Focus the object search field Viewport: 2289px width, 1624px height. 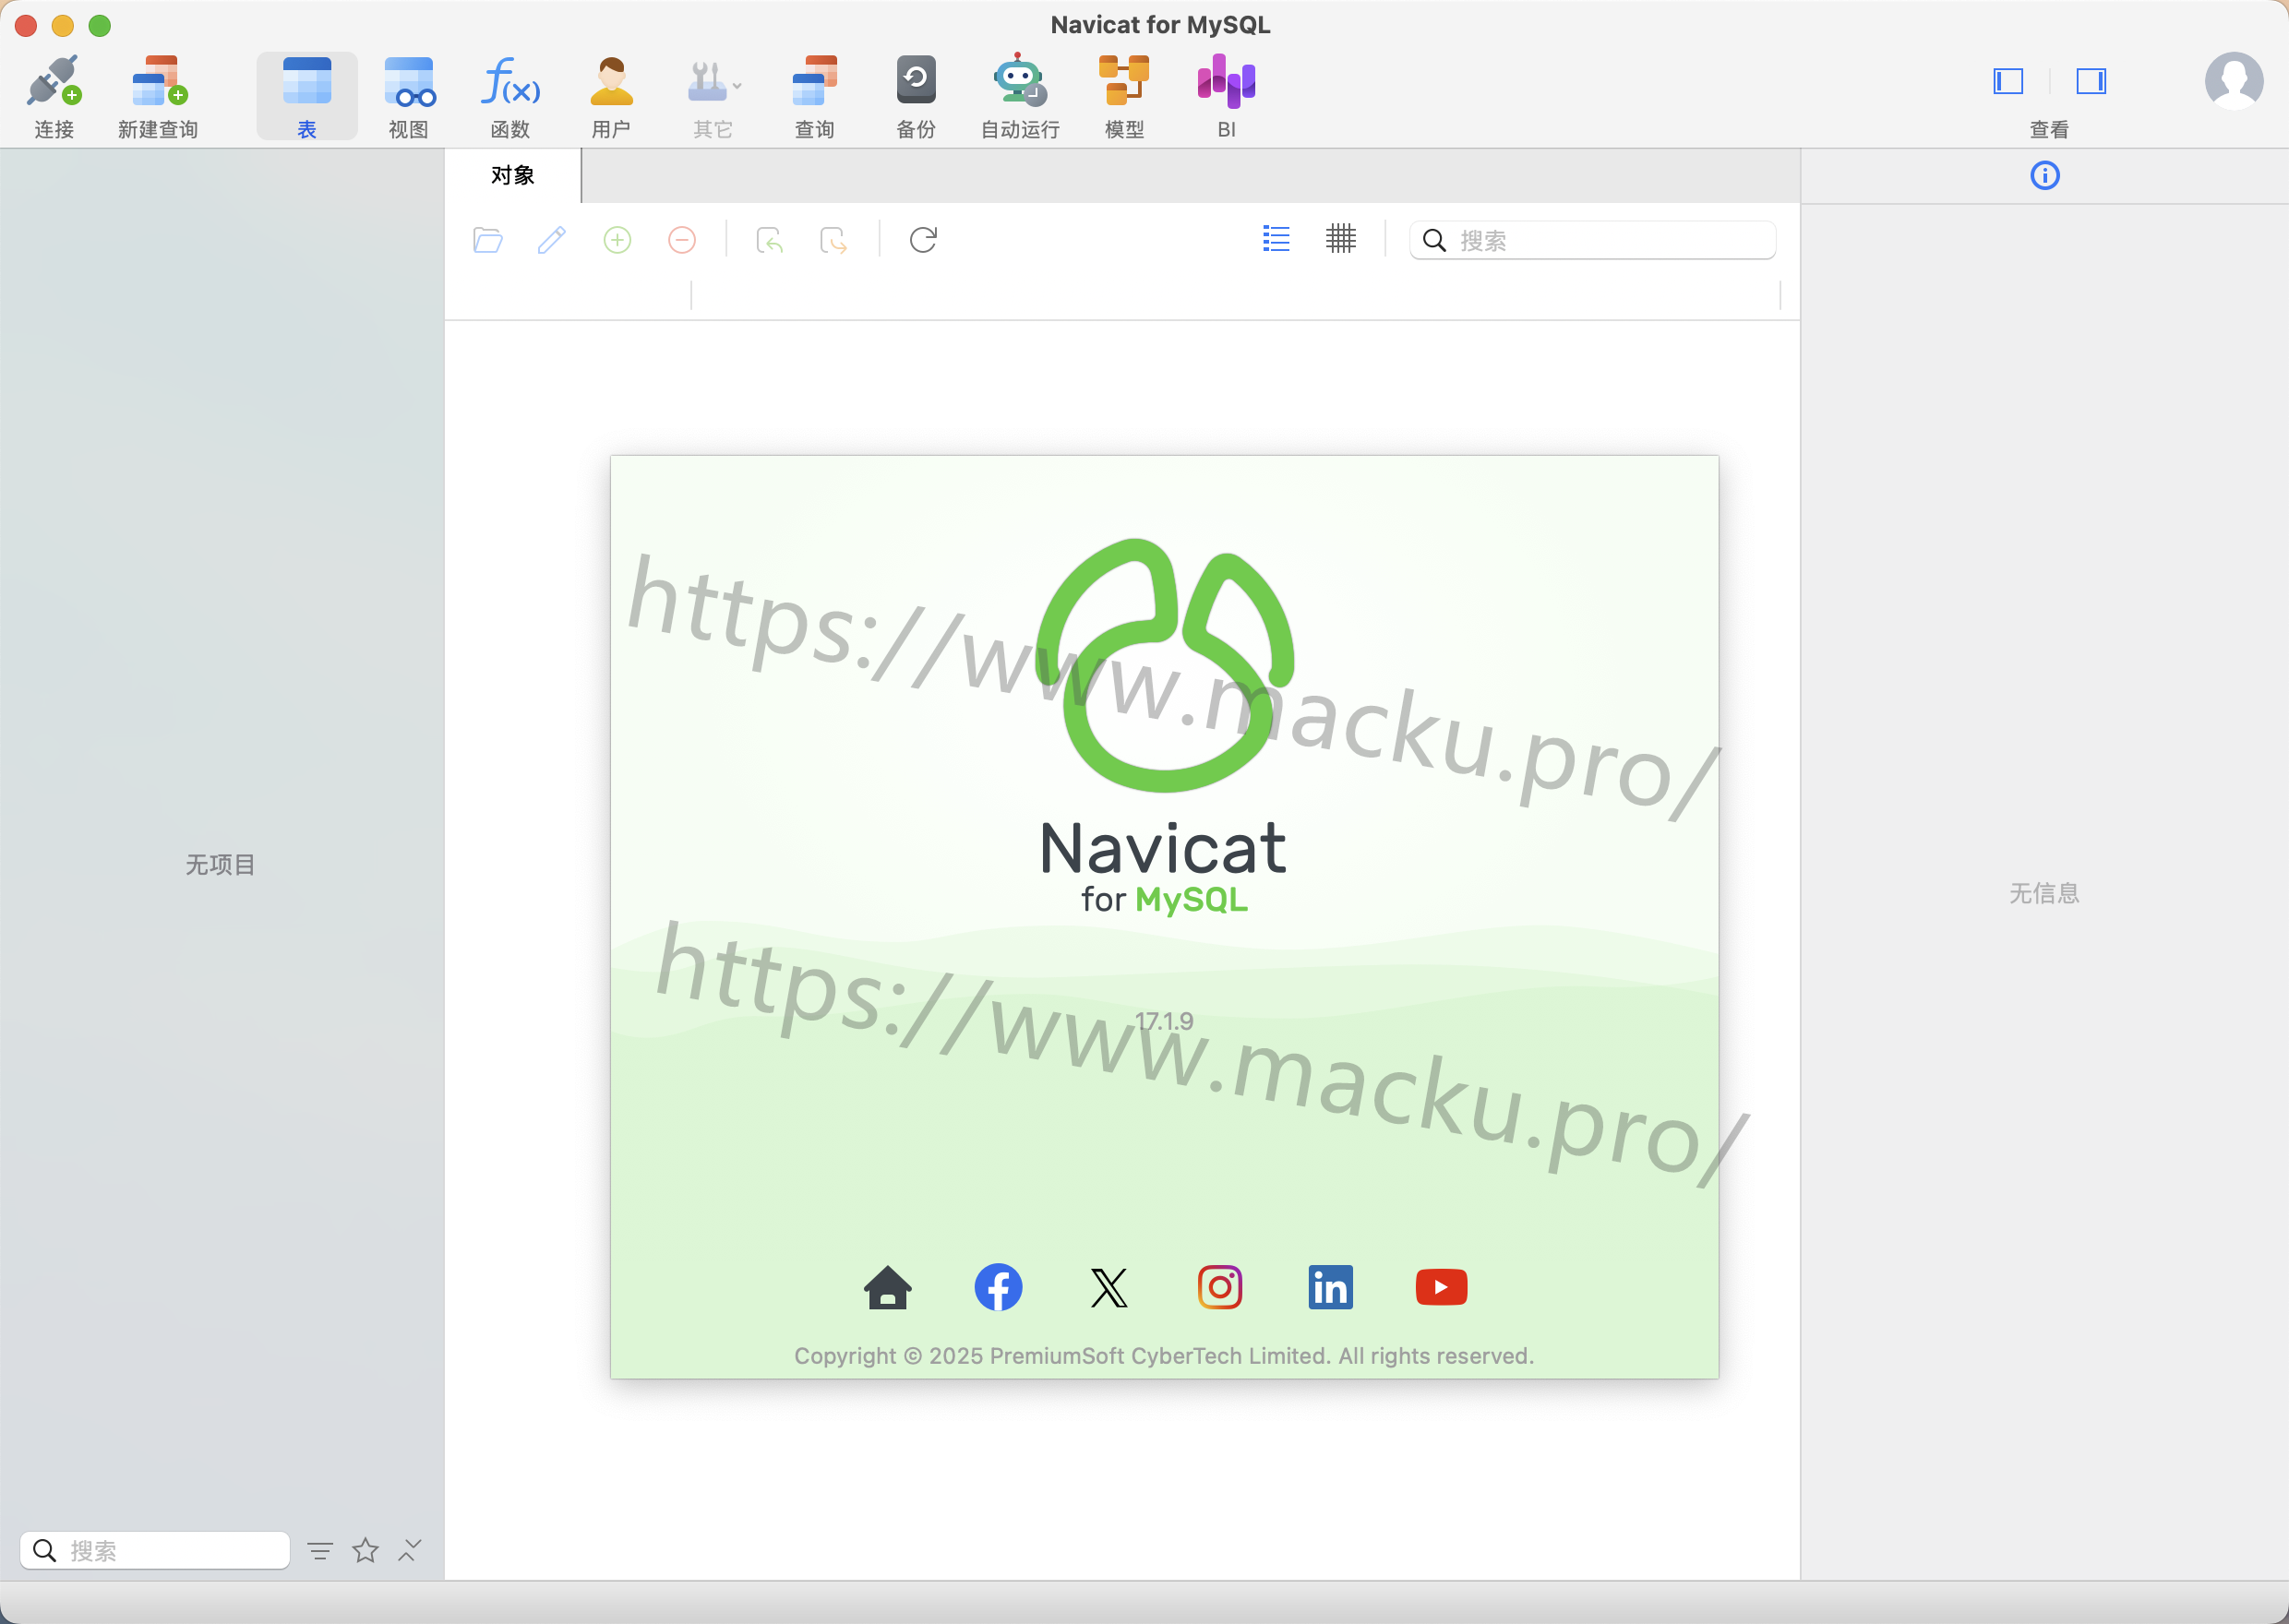[1593, 240]
